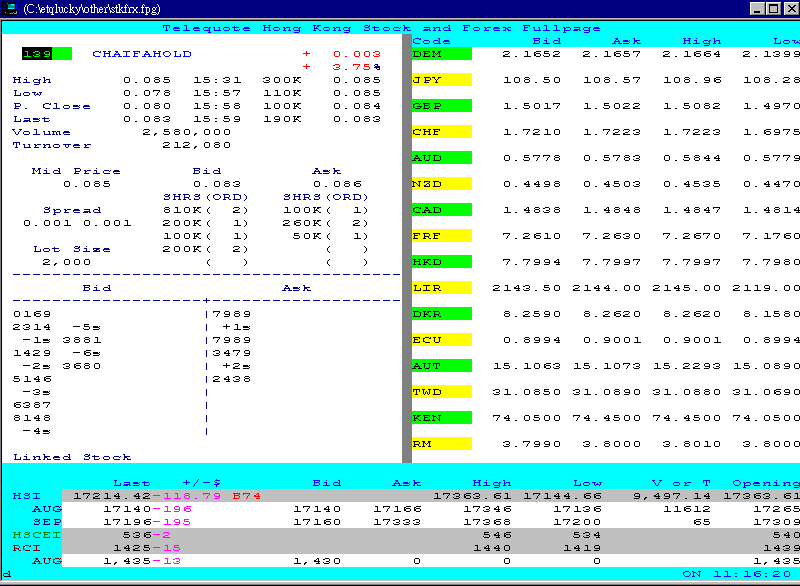Viewport: 800px width, 586px height.
Task: Click the stock code field showing 199
Action: (x=35, y=53)
